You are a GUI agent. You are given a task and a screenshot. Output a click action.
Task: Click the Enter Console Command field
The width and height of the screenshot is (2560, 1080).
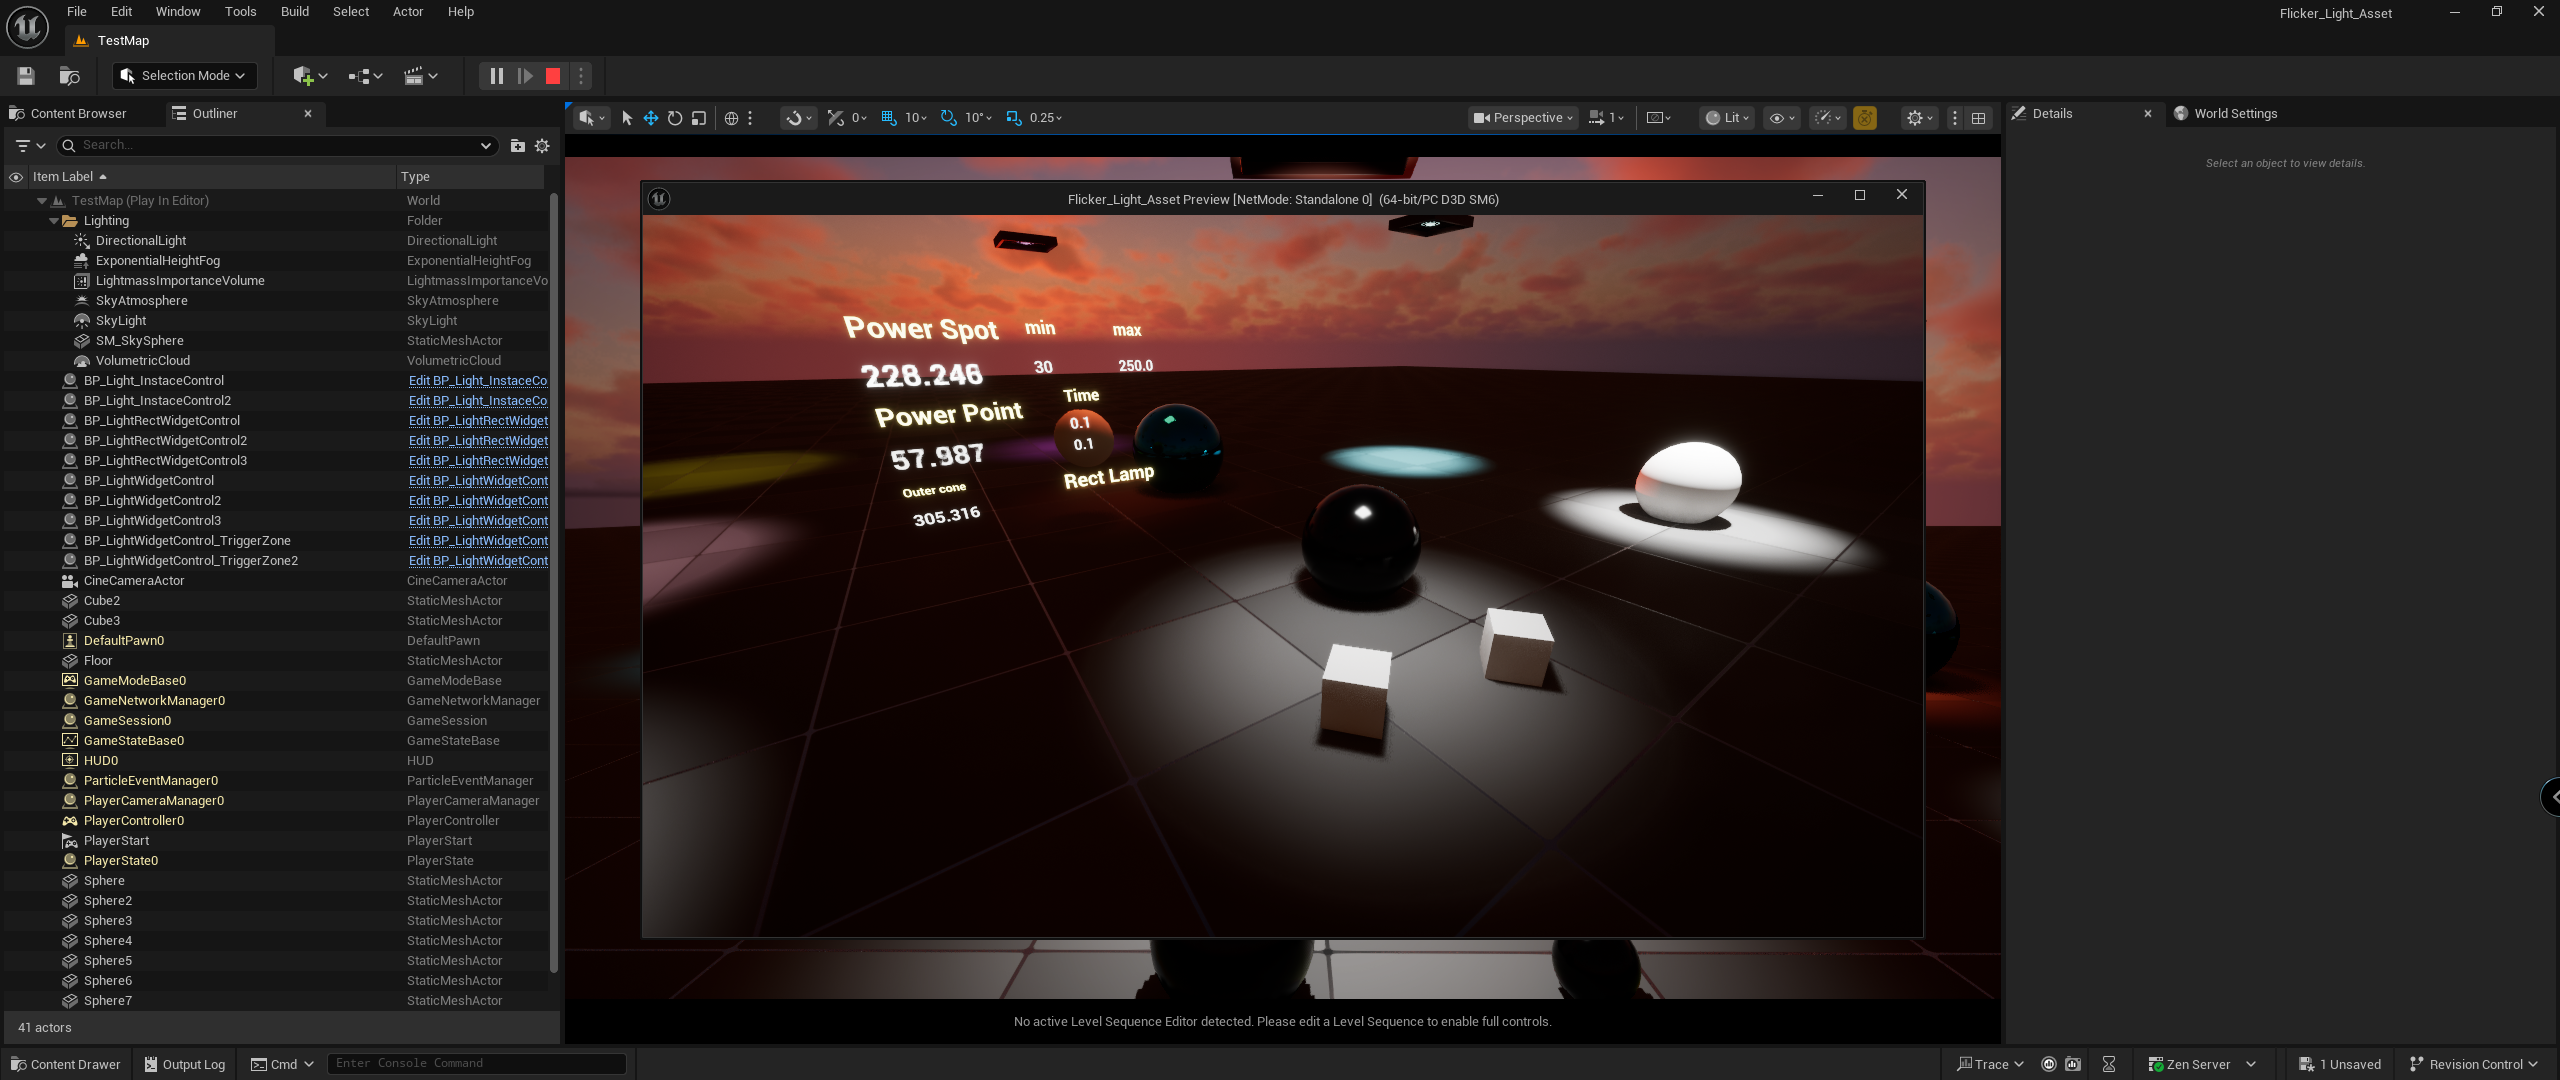477,1063
